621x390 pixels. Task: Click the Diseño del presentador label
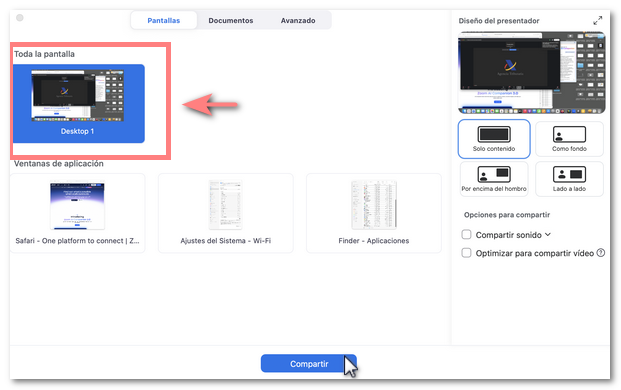pyautogui.click(x=499, y=21)
